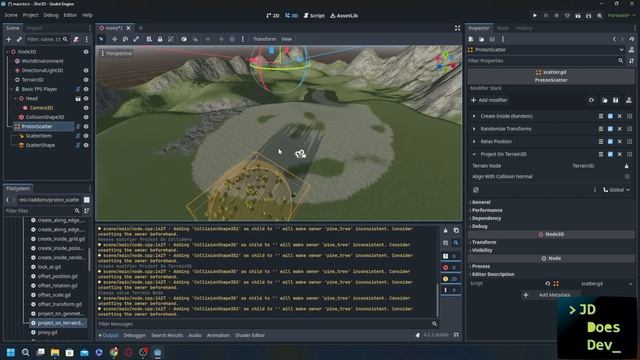Copy output selection icon
The height and width of the screenshot is (360, 640).
click(456, 231)
